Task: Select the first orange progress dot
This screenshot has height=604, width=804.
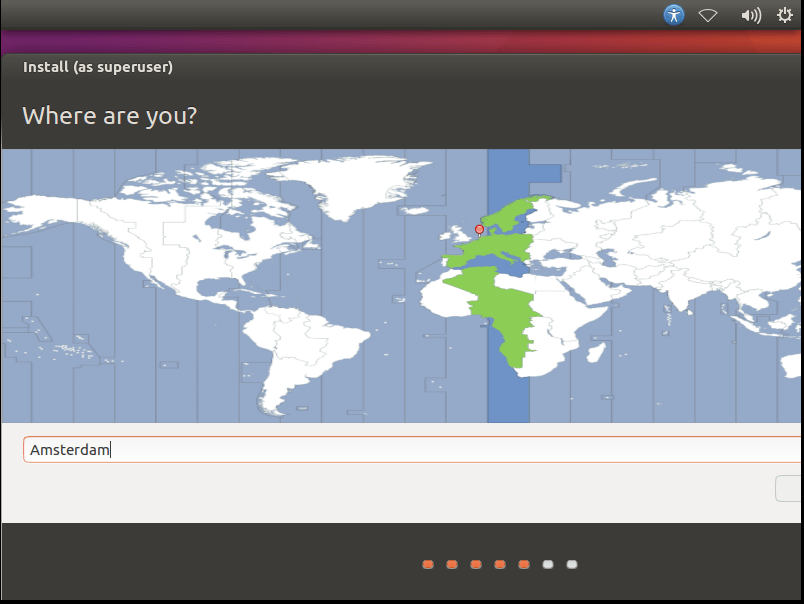Action: (x=428, y=565)
